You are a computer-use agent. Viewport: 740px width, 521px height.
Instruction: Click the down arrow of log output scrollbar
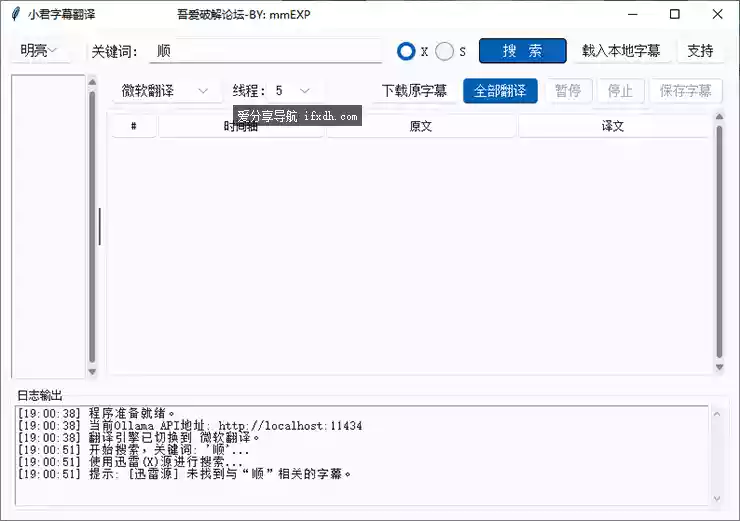click(715, 499)
